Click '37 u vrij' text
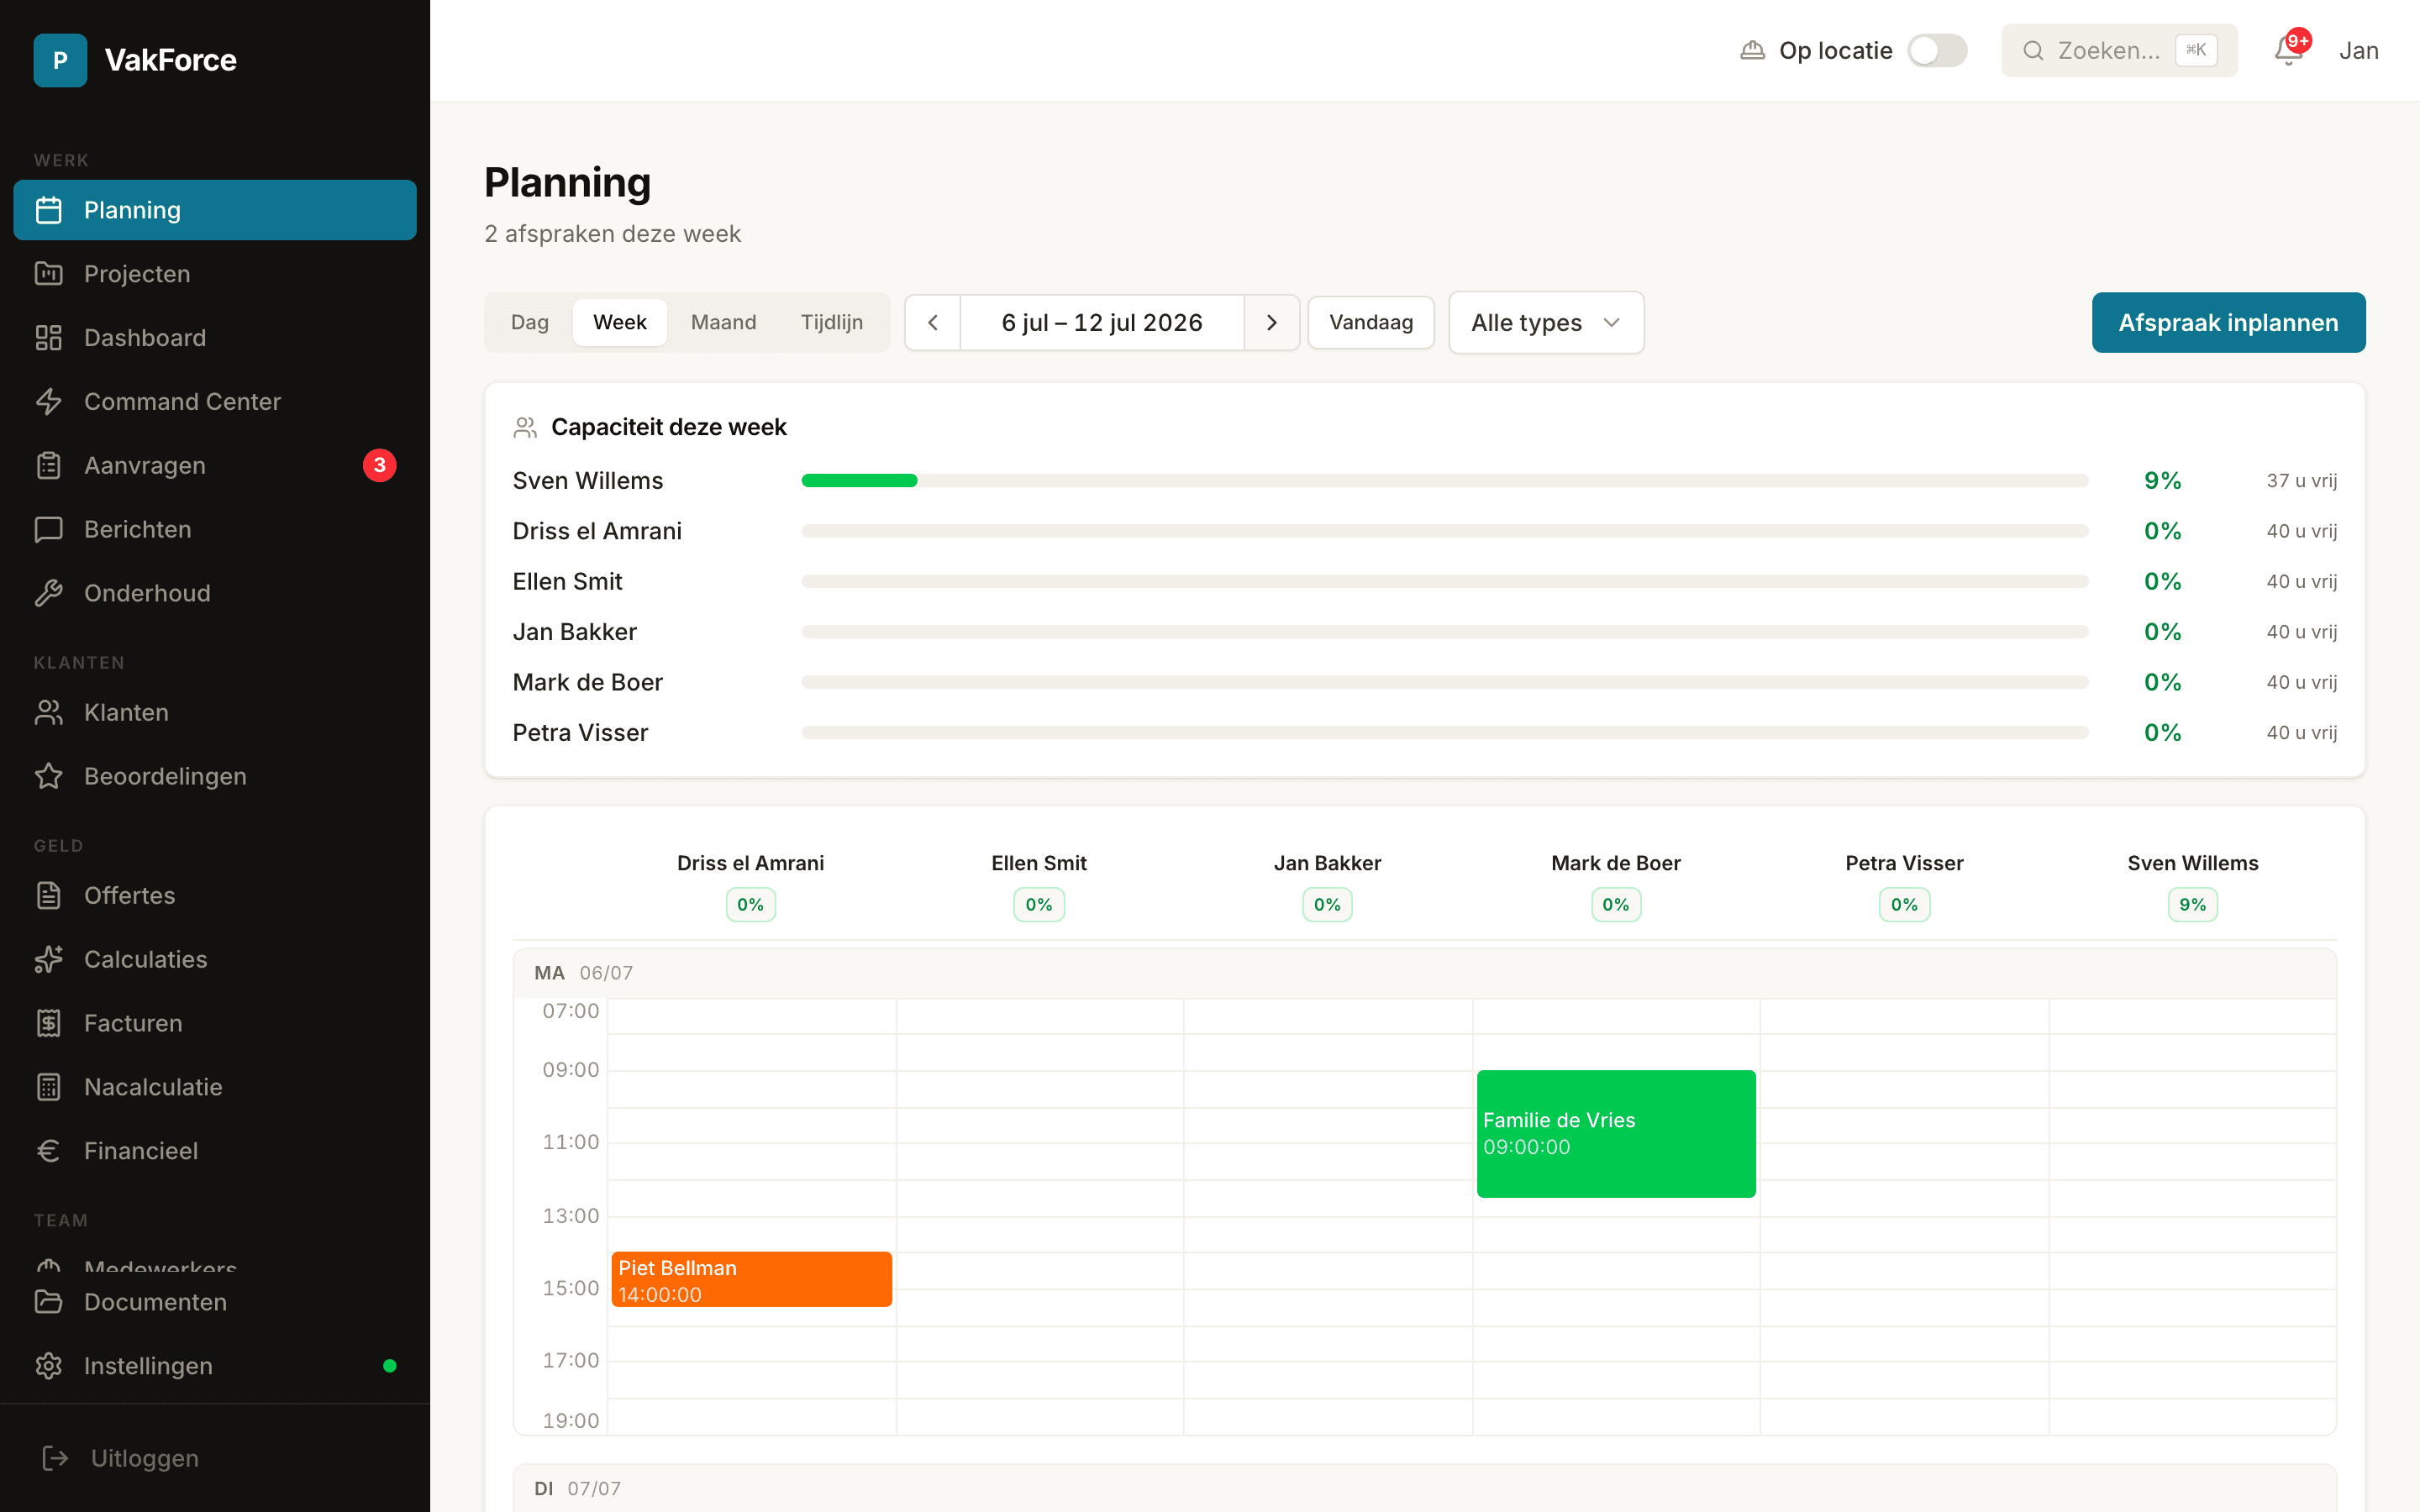The image size is (2420, 1512). pyautogui.click(x=2301, y=481)
